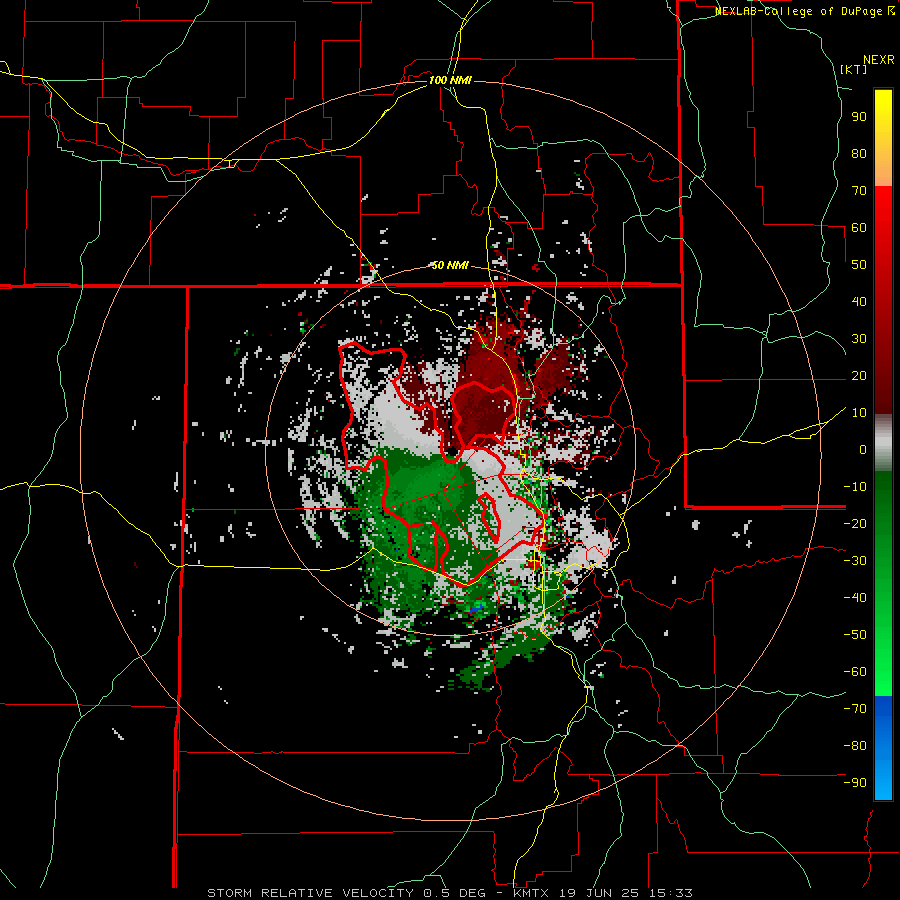This screenshot has width=900, height=900.
Task: Select the positive "60" velocity scale value
Action: click(859, 228)
